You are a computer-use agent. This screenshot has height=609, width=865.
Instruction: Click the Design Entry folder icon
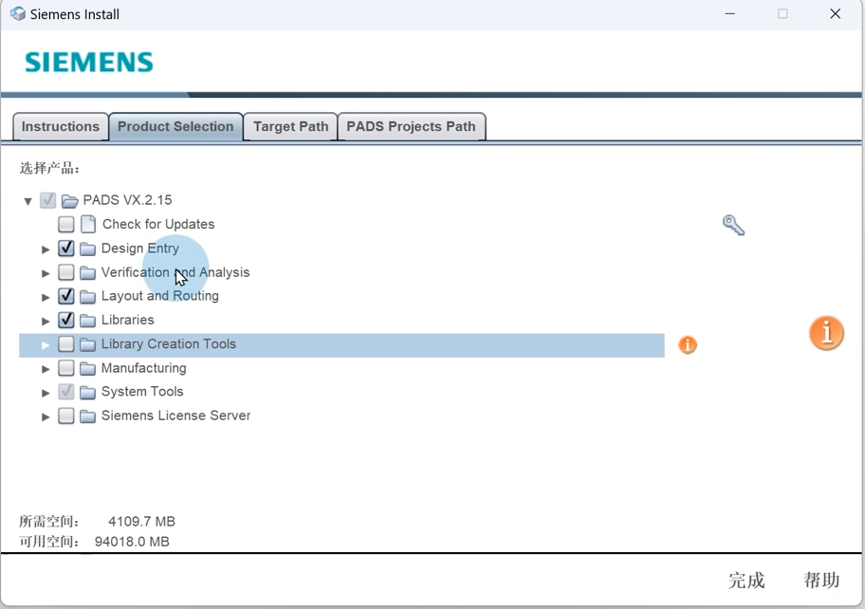tap(88, 248)
